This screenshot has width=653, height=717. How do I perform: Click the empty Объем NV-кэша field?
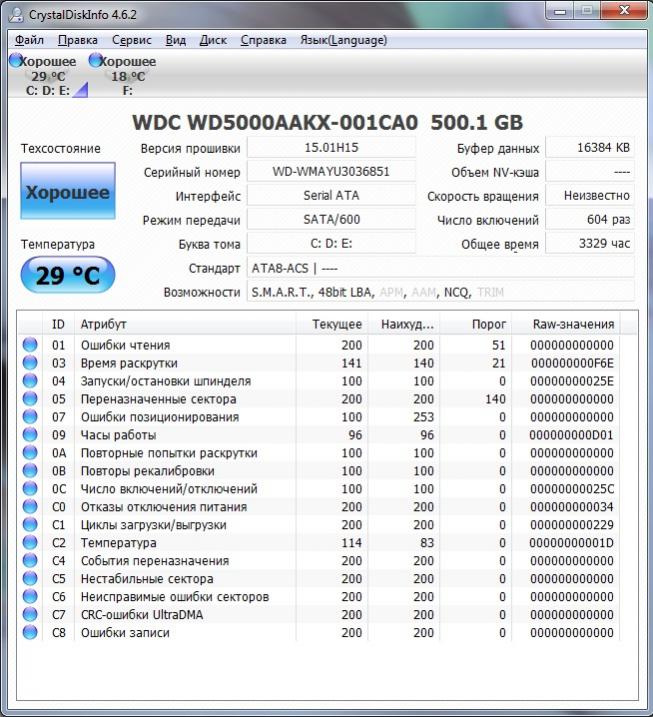tap(590, 172)
